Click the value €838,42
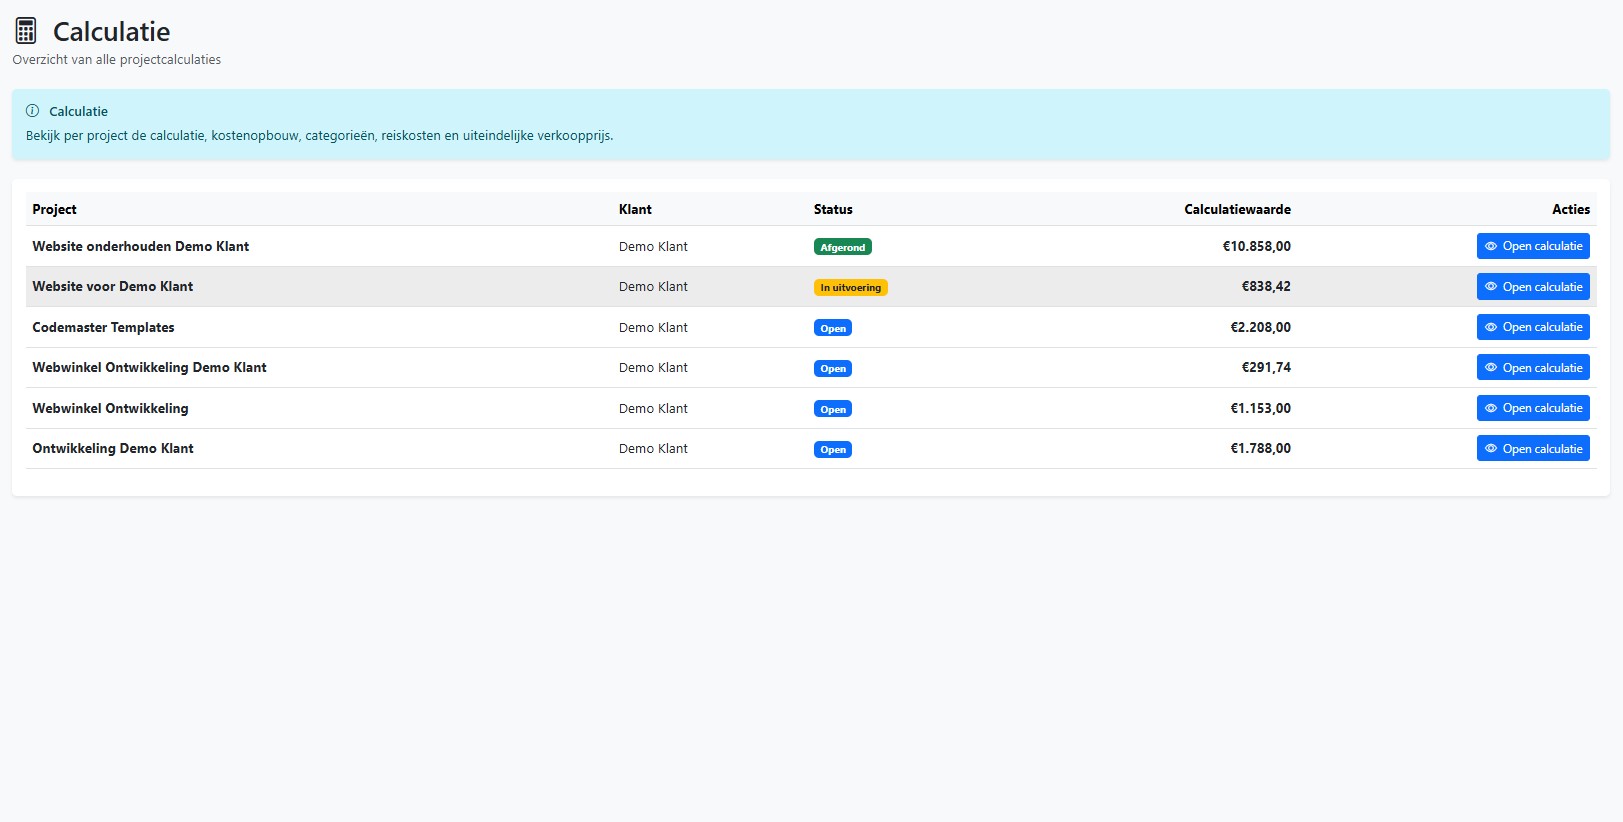 [1266, 286]
